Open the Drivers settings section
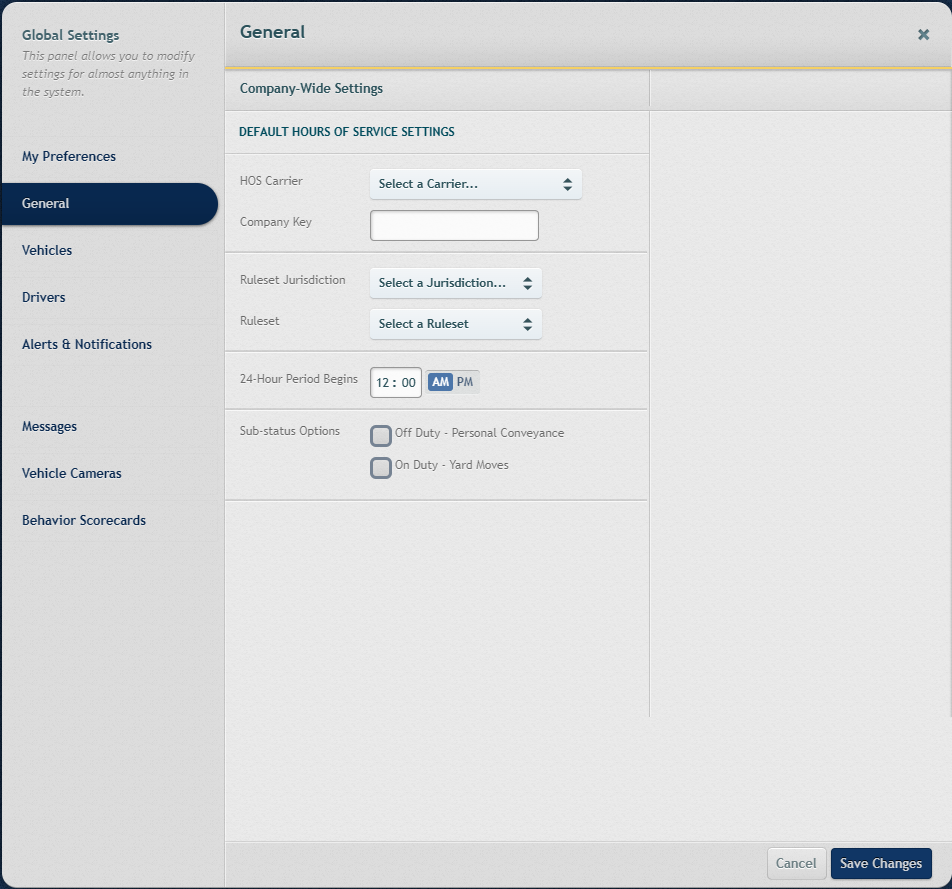This screenshot has height=889, width=952. coord(43,297)
